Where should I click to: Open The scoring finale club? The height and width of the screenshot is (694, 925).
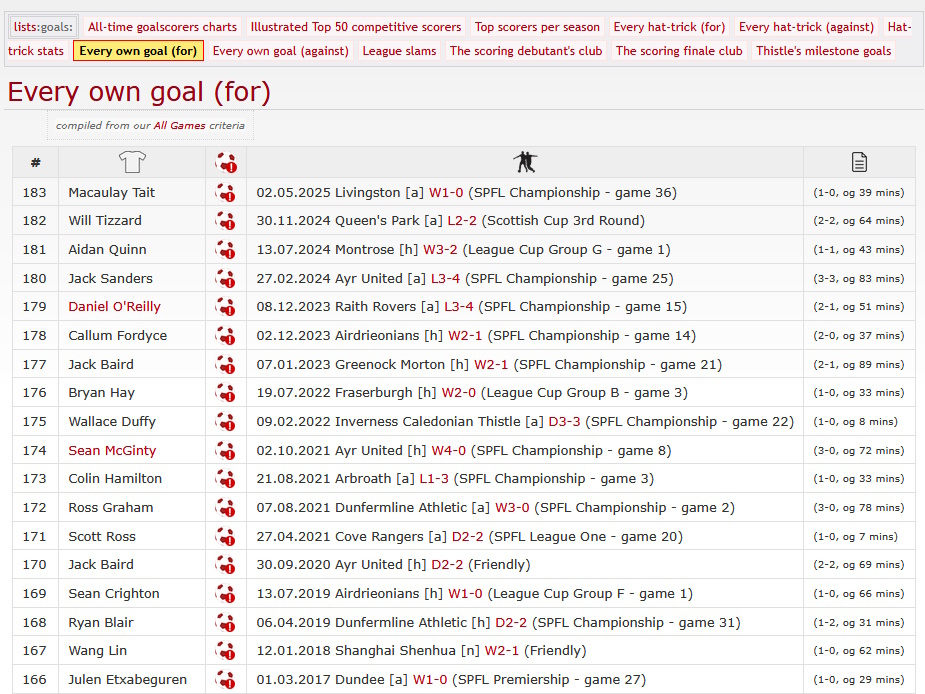(x=679, y=51)
